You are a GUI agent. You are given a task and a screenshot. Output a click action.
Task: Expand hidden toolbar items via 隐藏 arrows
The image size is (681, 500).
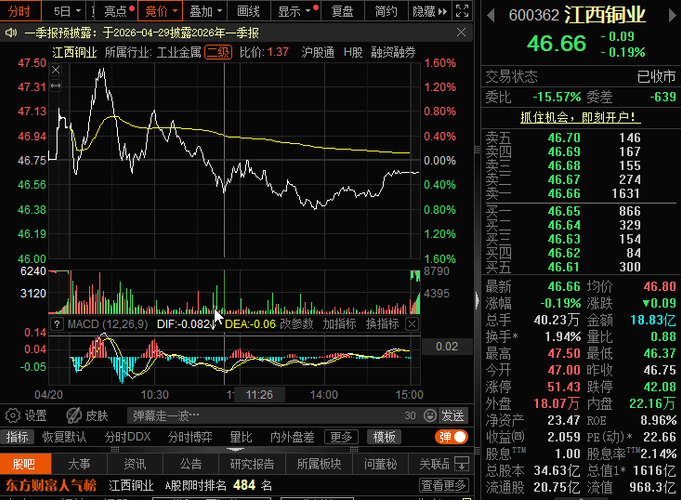tap(430, 11)
